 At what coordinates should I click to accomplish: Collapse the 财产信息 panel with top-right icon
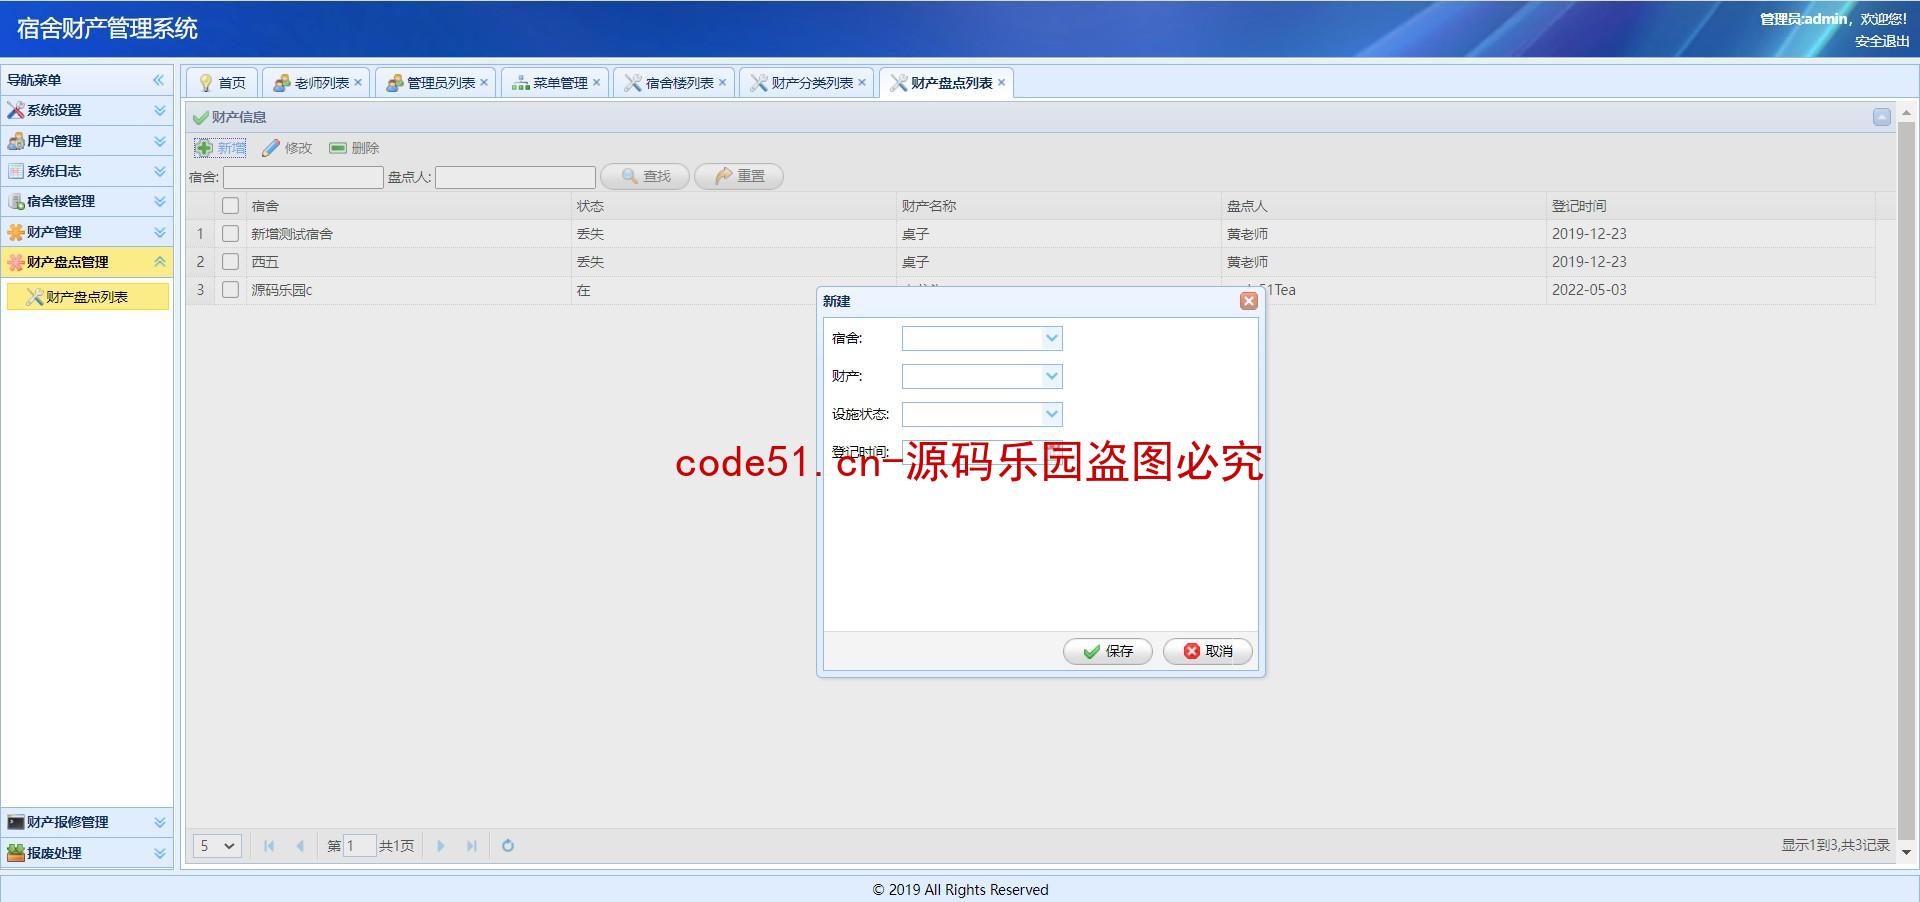[1881, 117]
